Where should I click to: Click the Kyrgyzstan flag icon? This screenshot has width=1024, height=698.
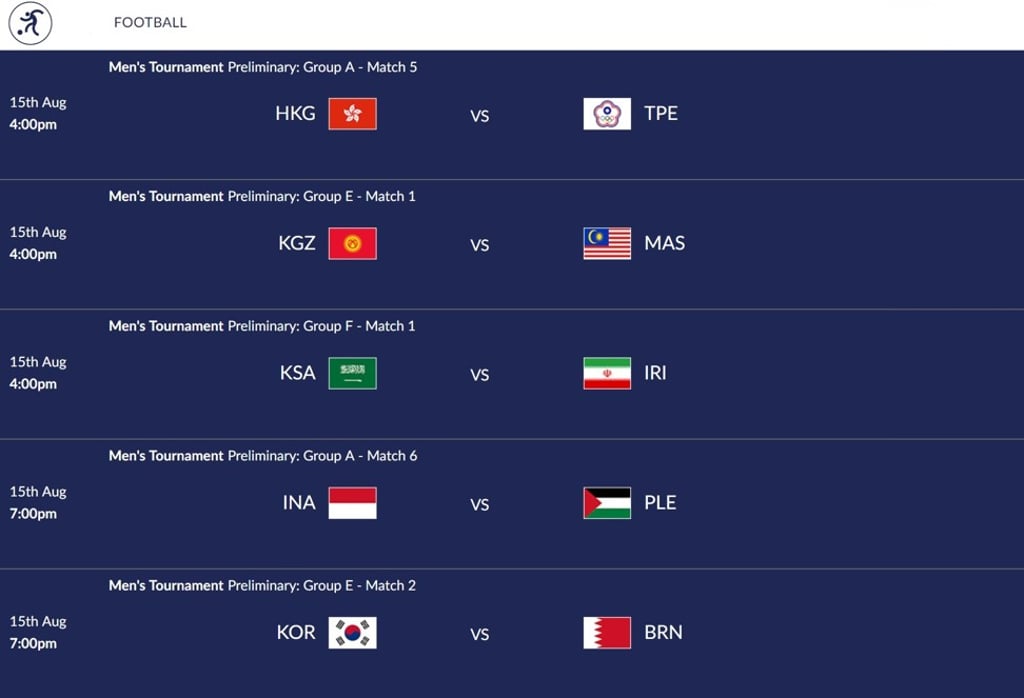pyautogui.click(x=352, y=243)
